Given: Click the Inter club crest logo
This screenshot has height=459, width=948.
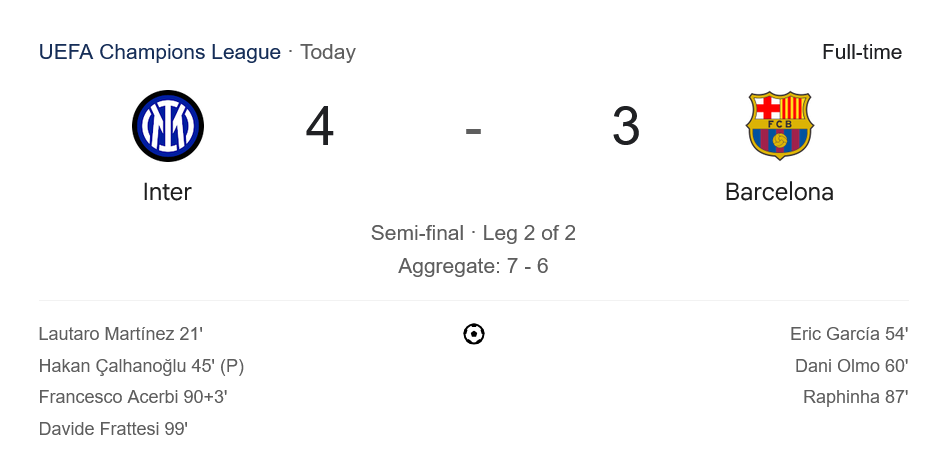Looking at the screenshot, I should [168, 126].
